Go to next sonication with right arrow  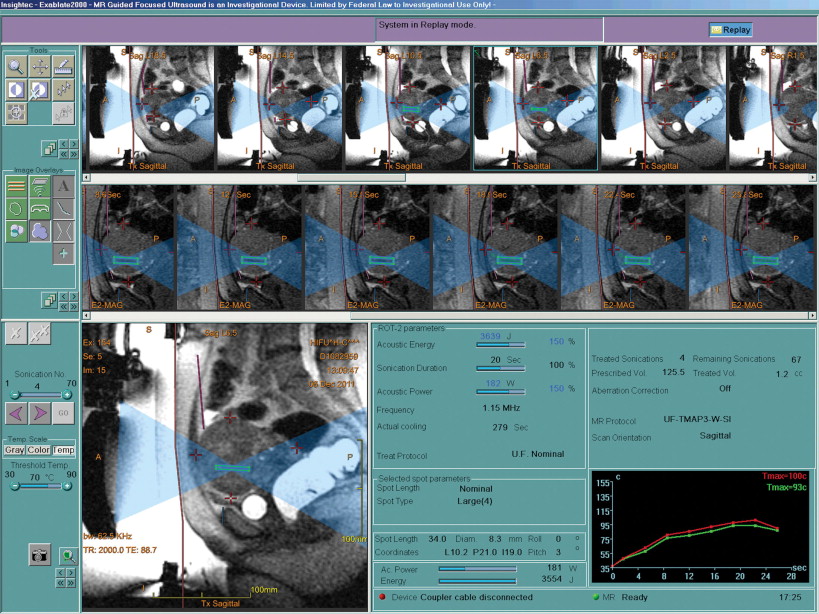(x=40, y=414)
